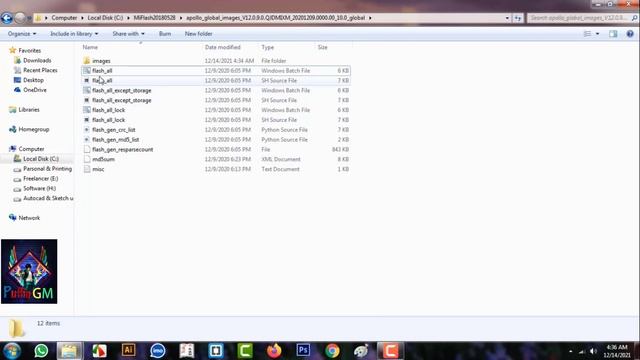Select flash_all_except_storage SH Source File
The height and width of the screenshot is (360, 640).
[x=216, y=100]
